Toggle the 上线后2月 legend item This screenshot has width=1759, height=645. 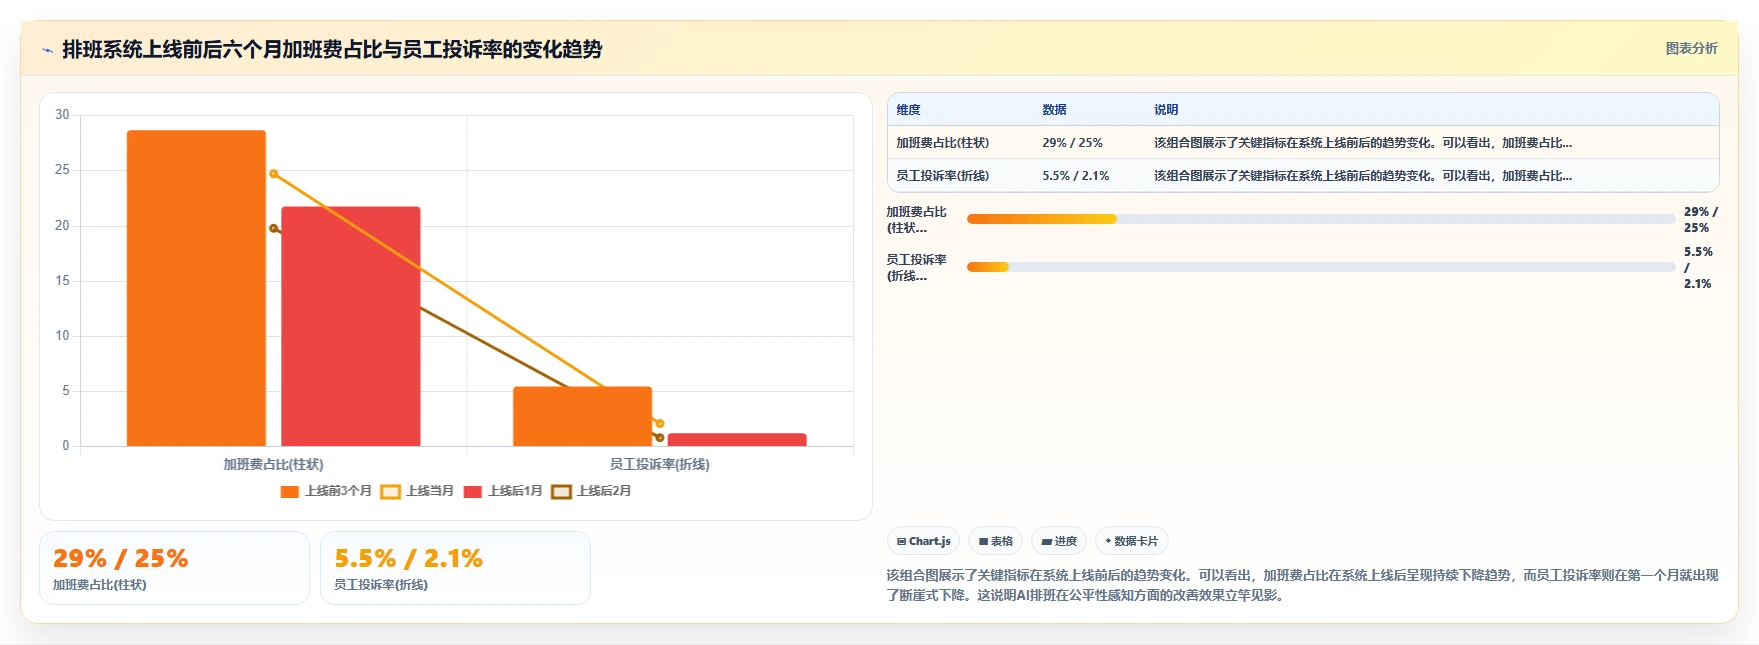(591, 491)
